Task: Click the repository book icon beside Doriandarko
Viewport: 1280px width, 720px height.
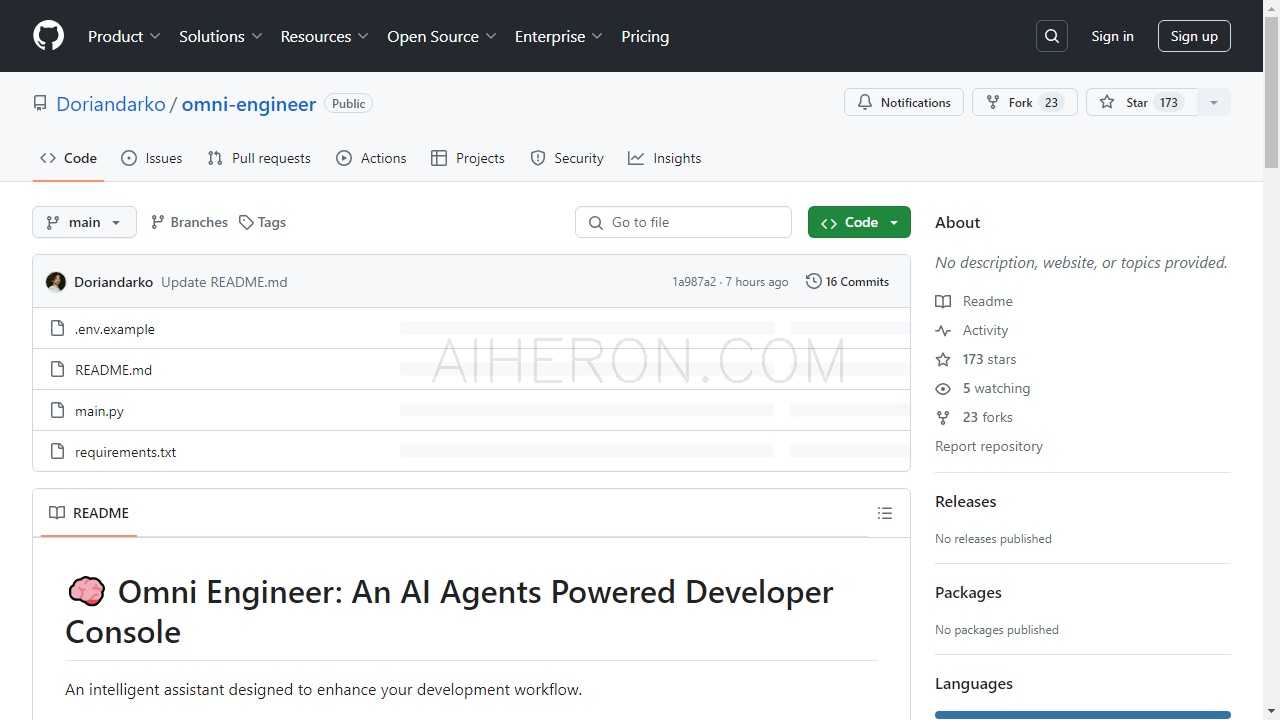Action: click(x=40, y=103)
